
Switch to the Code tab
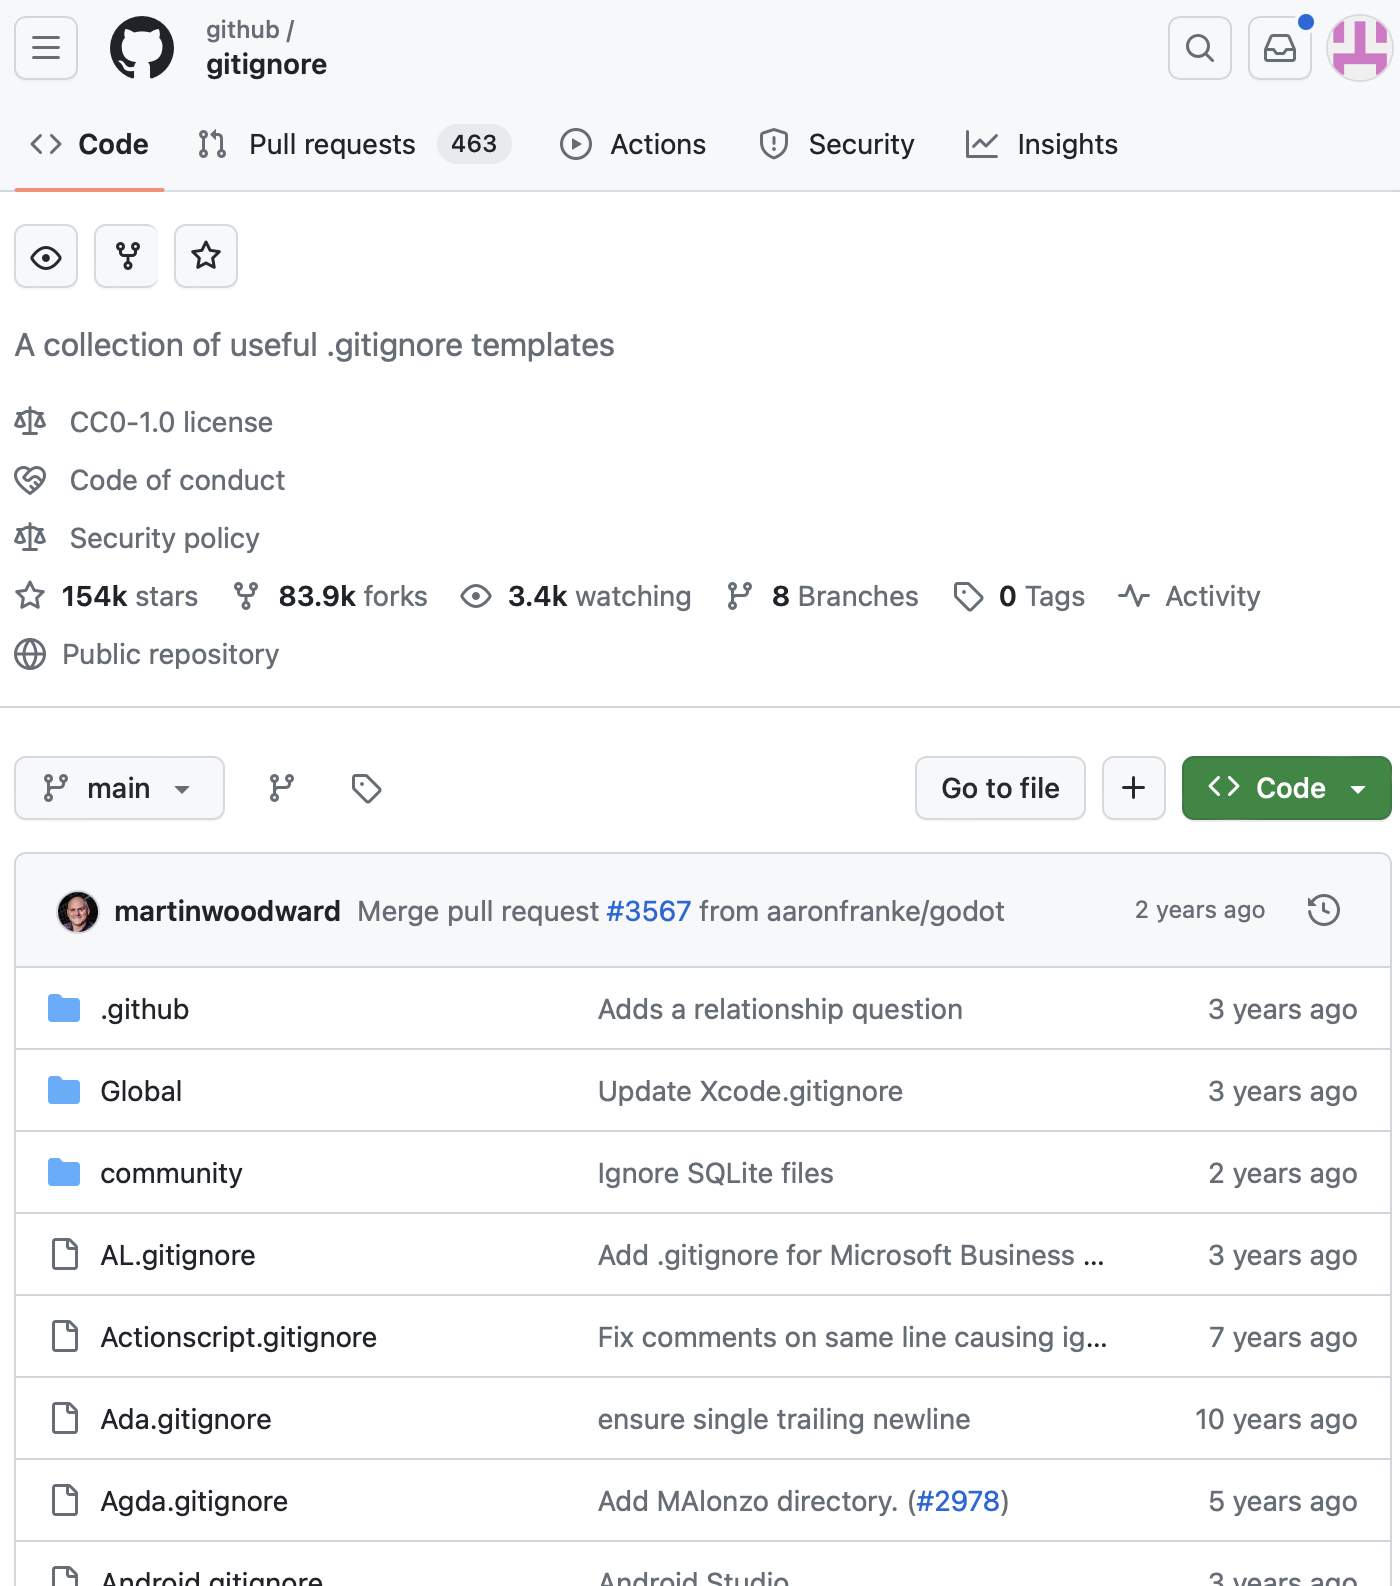tap(89, 145)
